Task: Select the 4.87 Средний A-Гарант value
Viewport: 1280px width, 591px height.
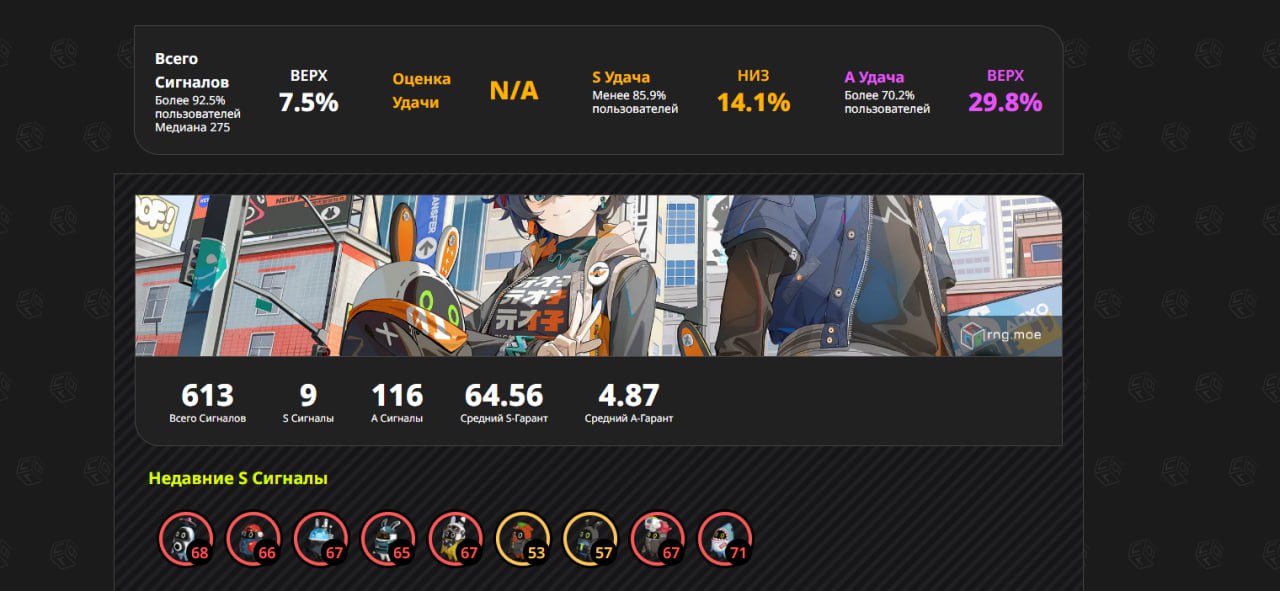Action: [x=629, y=402]
